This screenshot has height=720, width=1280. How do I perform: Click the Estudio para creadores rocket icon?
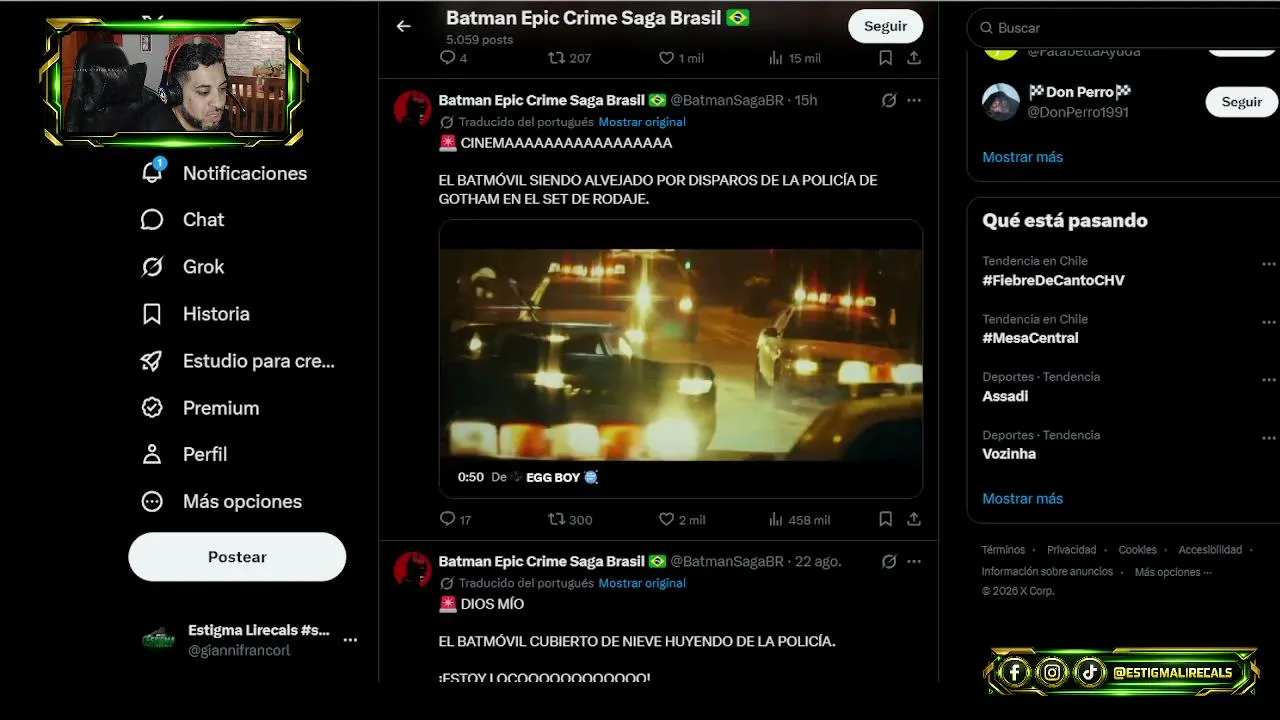(152, 361)
